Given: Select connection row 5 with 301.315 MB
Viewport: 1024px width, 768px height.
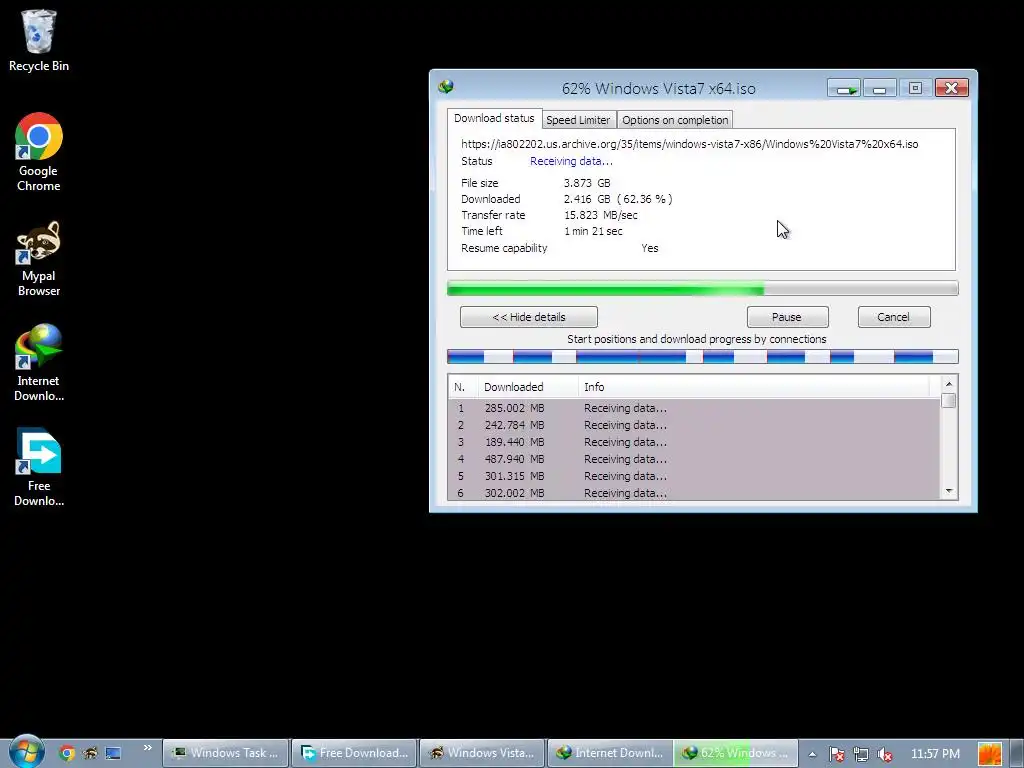Looking at the screenshot, I should [x=694, y=476].
